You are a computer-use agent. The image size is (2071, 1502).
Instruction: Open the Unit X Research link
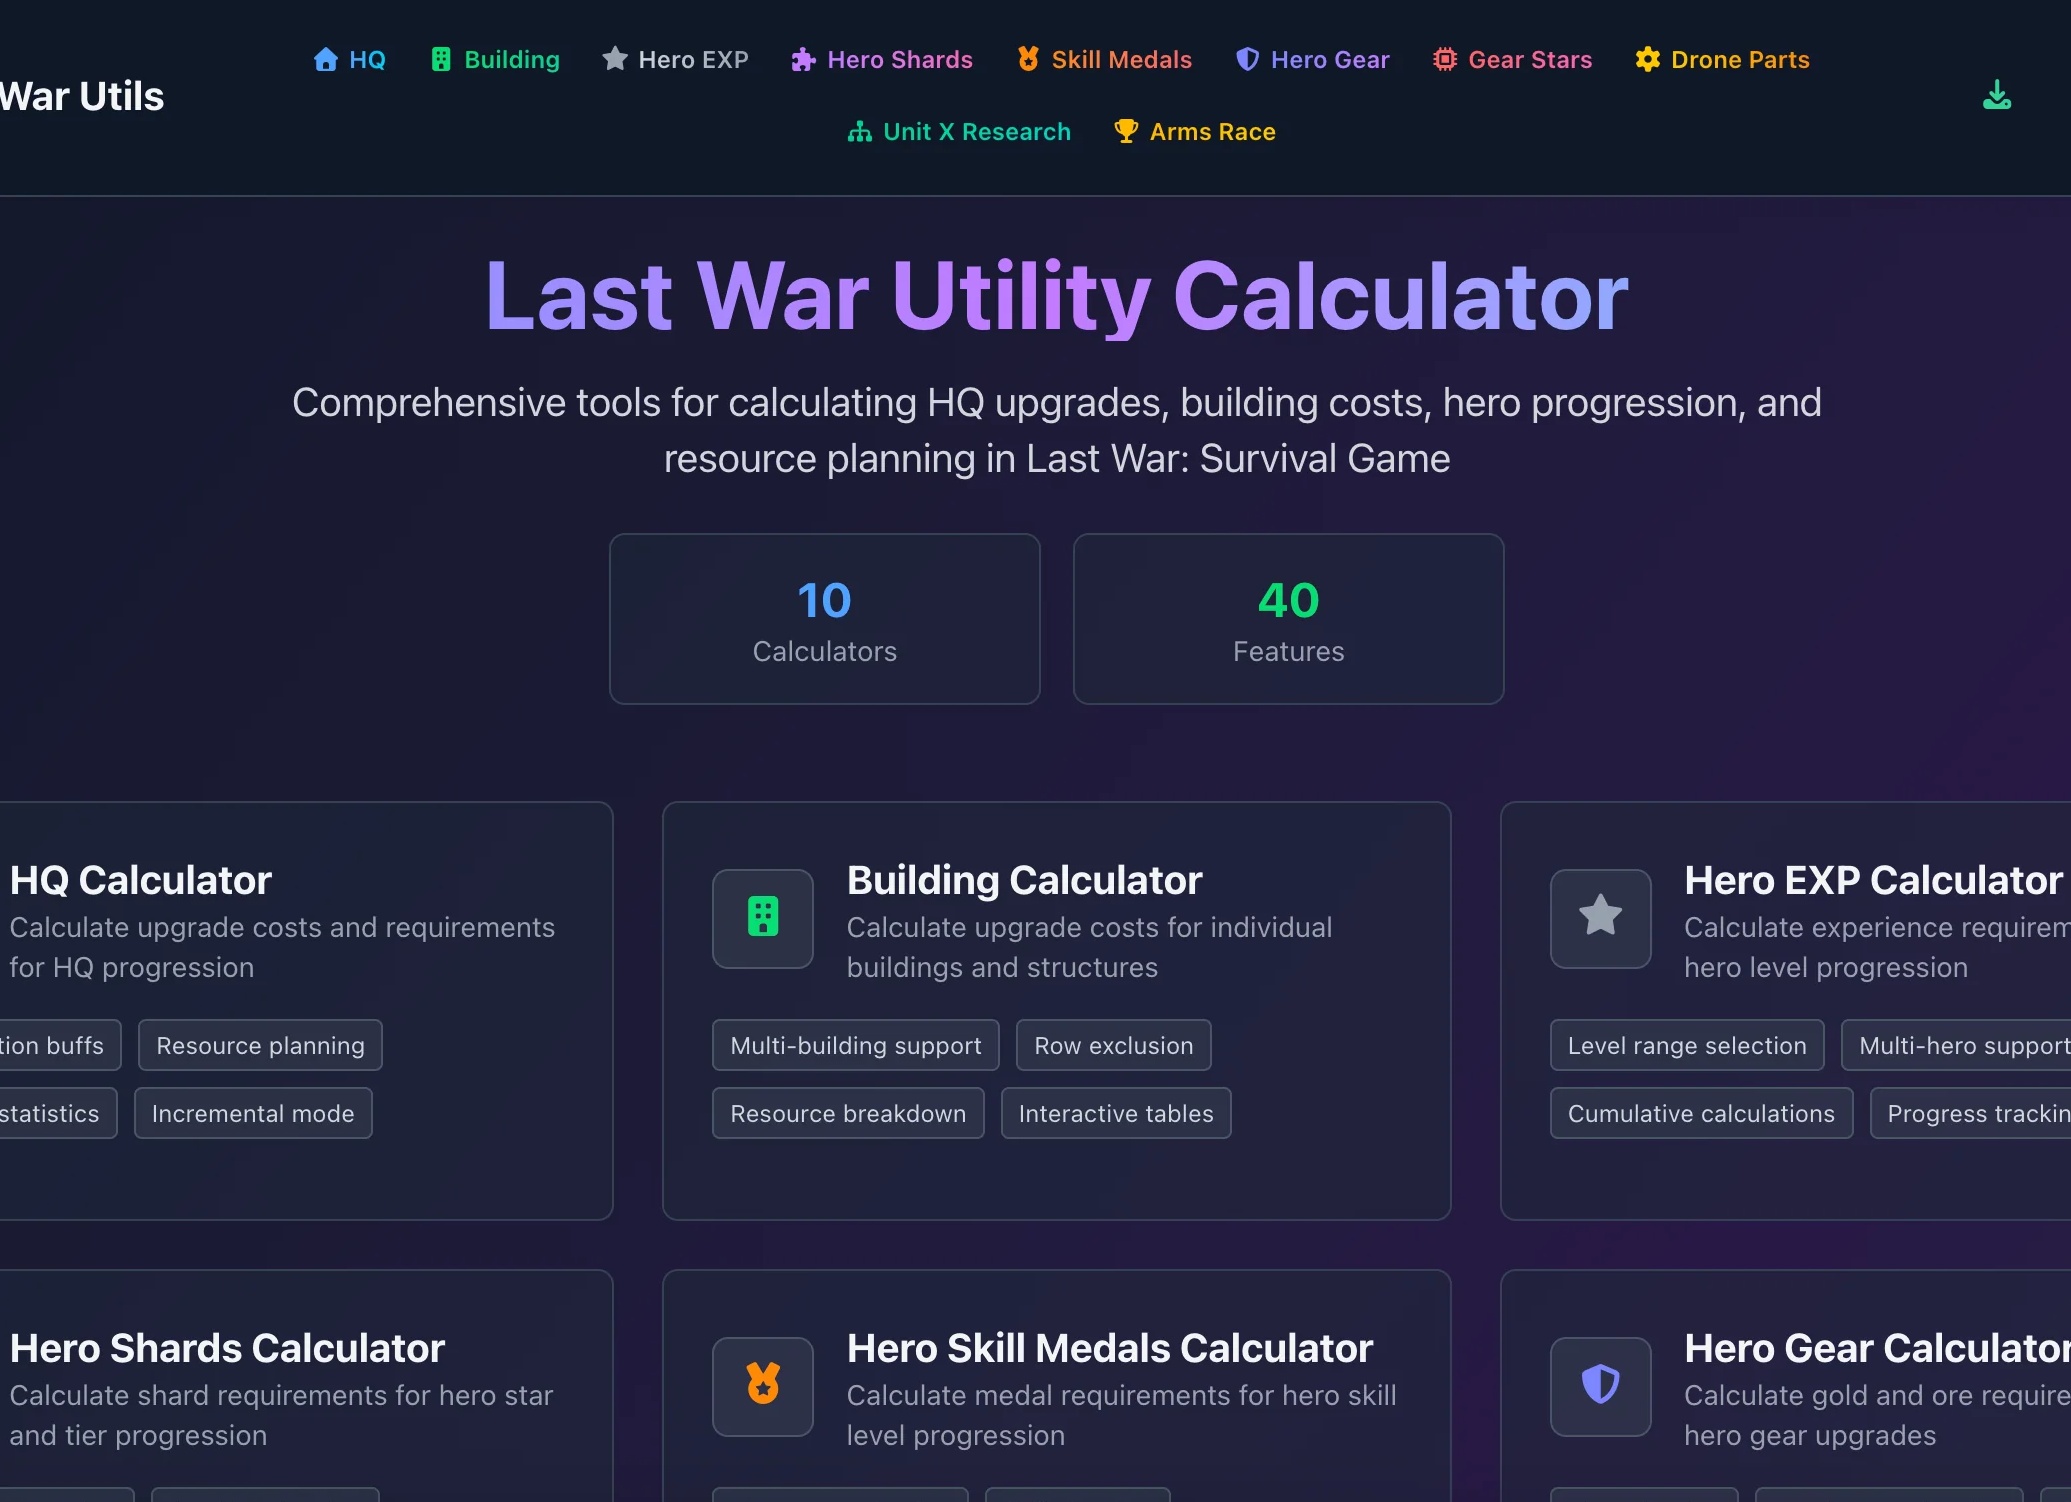coord(959,131)
